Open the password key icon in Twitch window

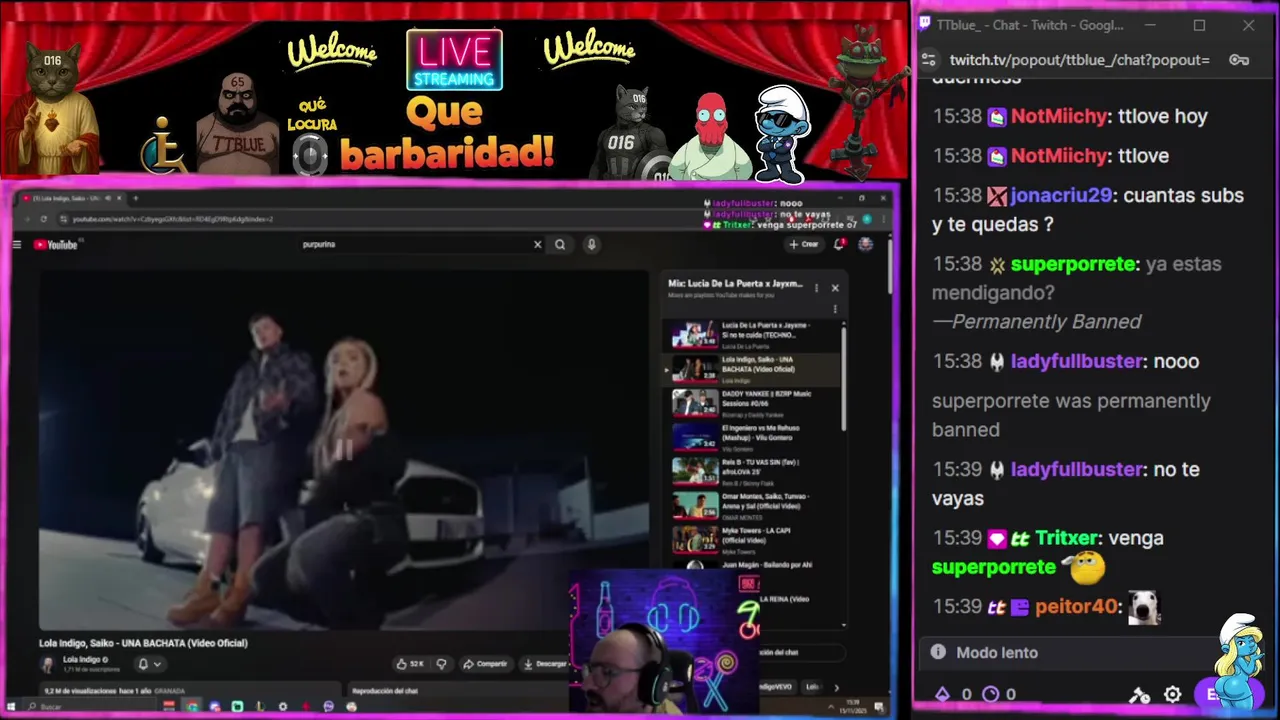click(1239, 60)
